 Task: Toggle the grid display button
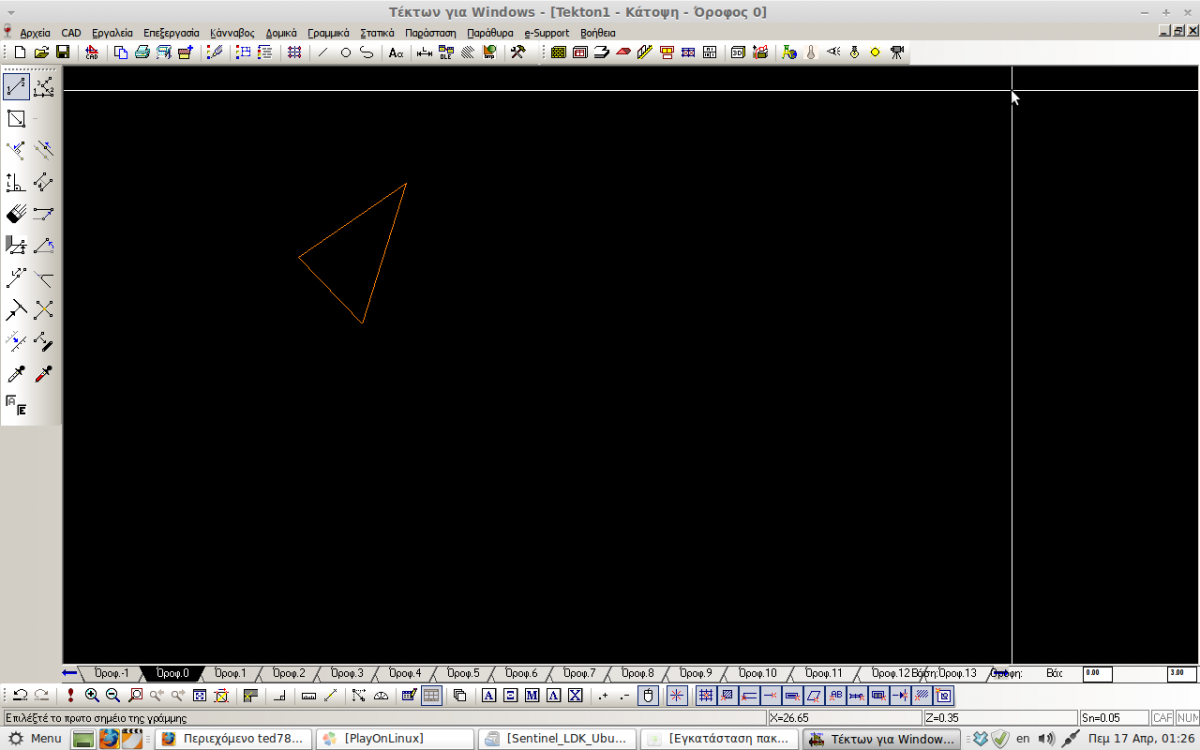tap(431, 695)
